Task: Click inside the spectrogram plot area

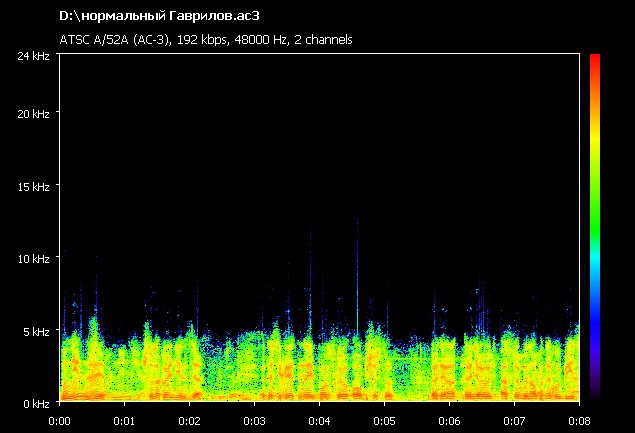Action: pos(320,227)
